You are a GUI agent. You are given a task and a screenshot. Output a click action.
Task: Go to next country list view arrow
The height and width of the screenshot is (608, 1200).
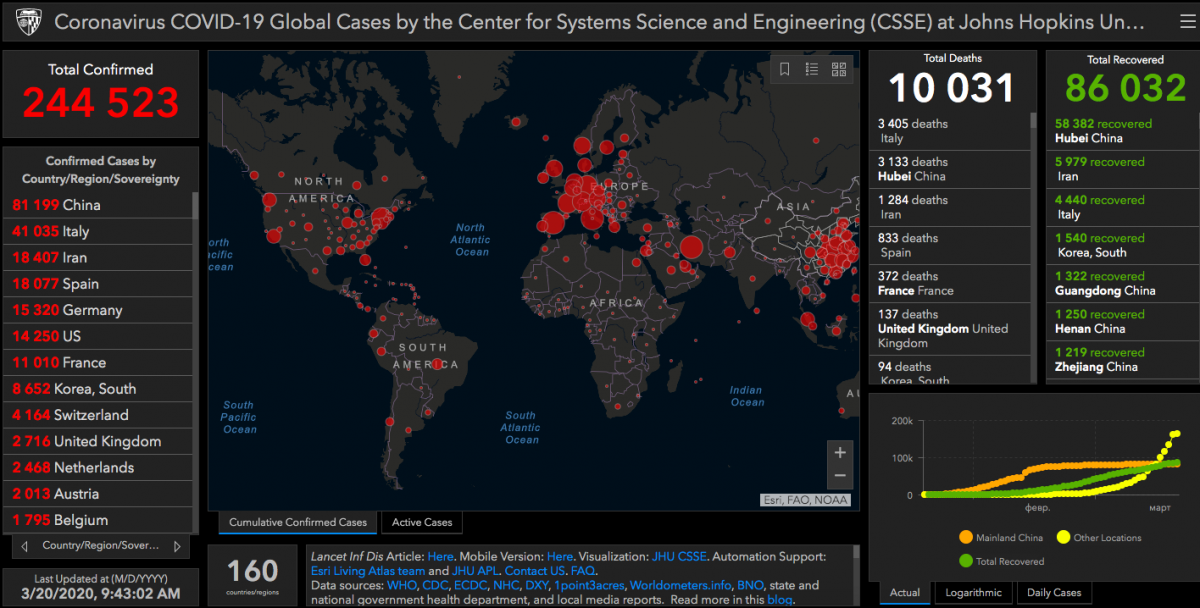click(178, 547)
